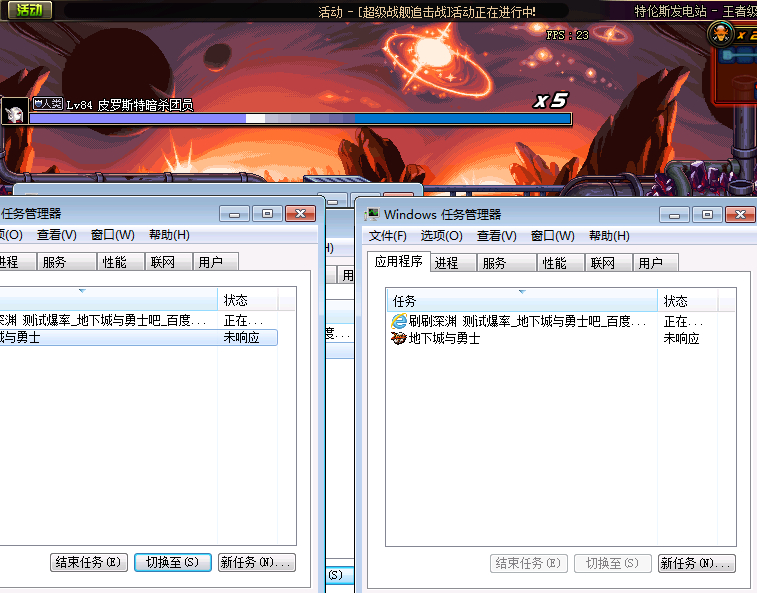Click the sort arrow above left window task column
Image resolution: width=757 pixels, height=593 pixels.
tap(82, 291)
